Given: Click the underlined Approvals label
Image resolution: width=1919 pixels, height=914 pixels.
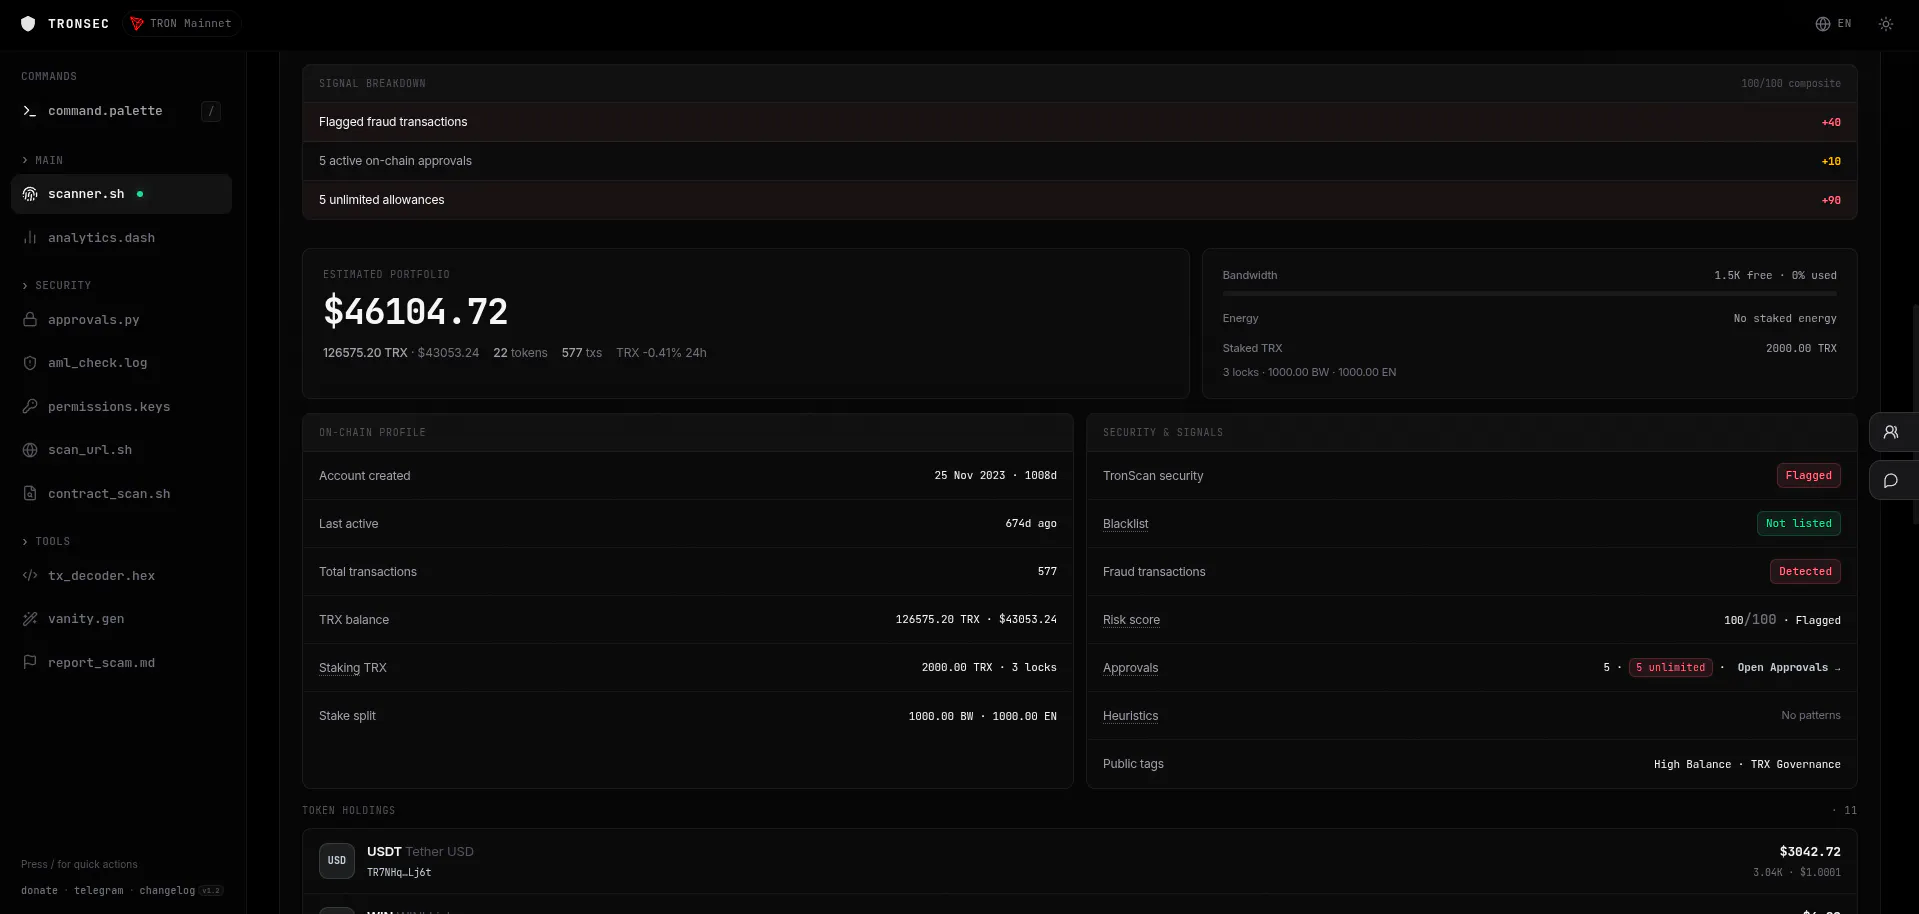Looking at the screenshot, I should pos(1130,668).
